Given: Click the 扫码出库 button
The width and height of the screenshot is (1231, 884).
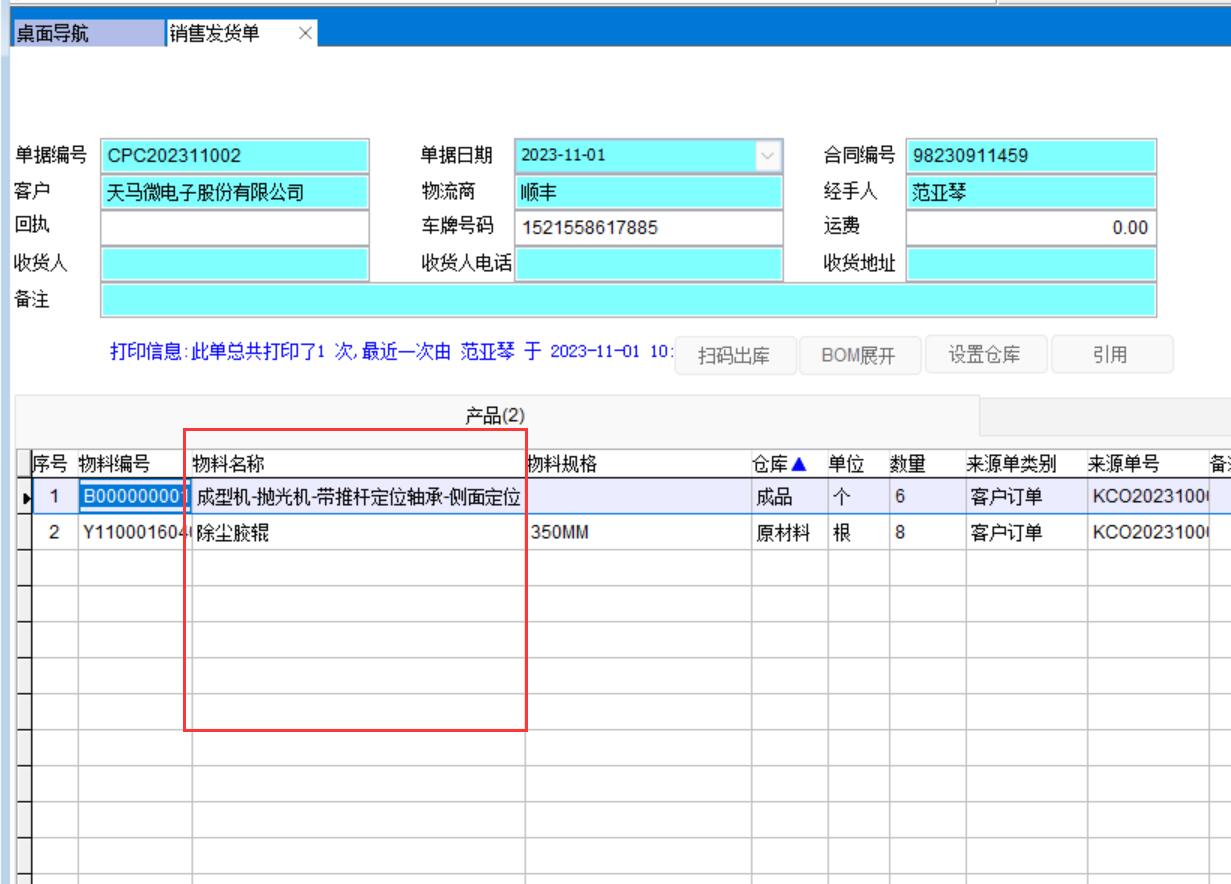Looking at the screenshot, I should (735, 356).
